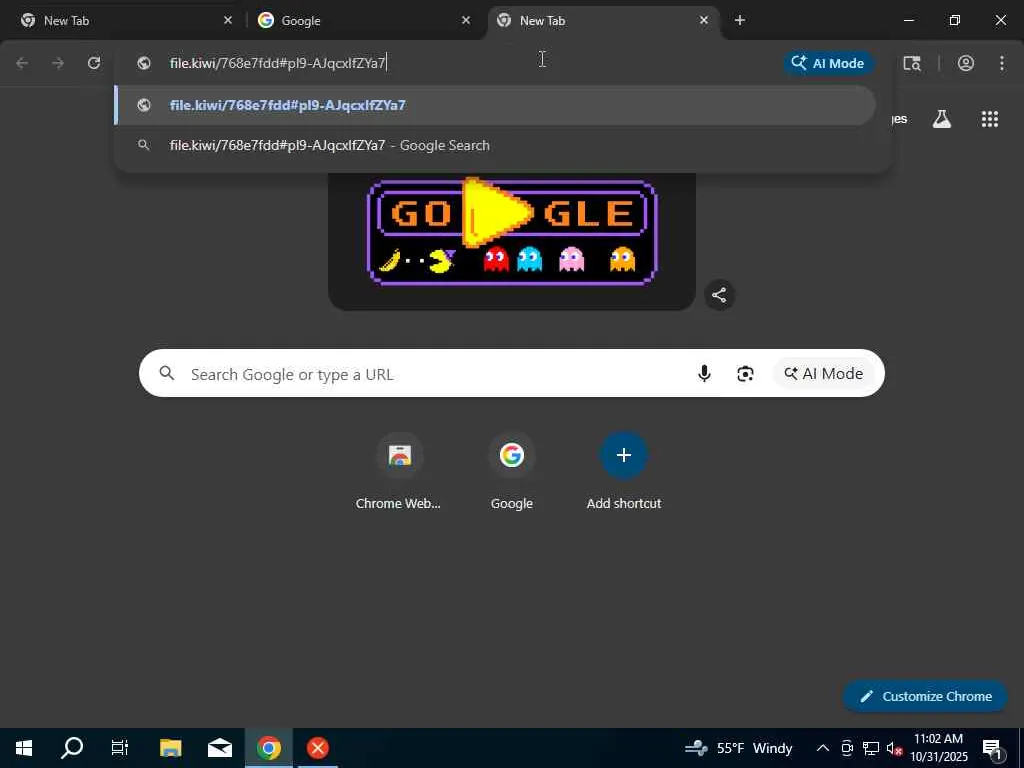
Task: Select the file.kiwi URL suggestion
Action: [495, 105]
